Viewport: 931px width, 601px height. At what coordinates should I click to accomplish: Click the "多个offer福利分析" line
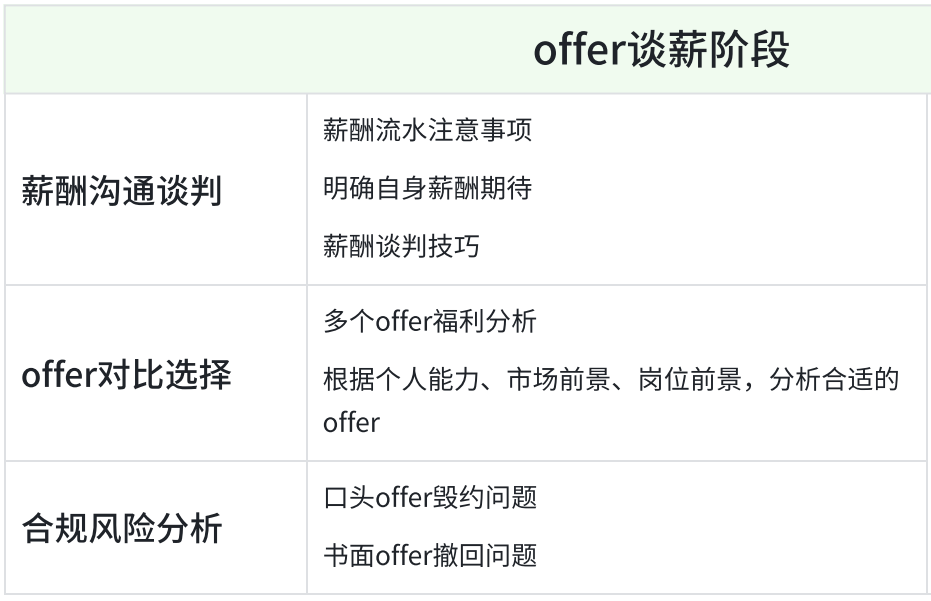(x=429, y=322)
